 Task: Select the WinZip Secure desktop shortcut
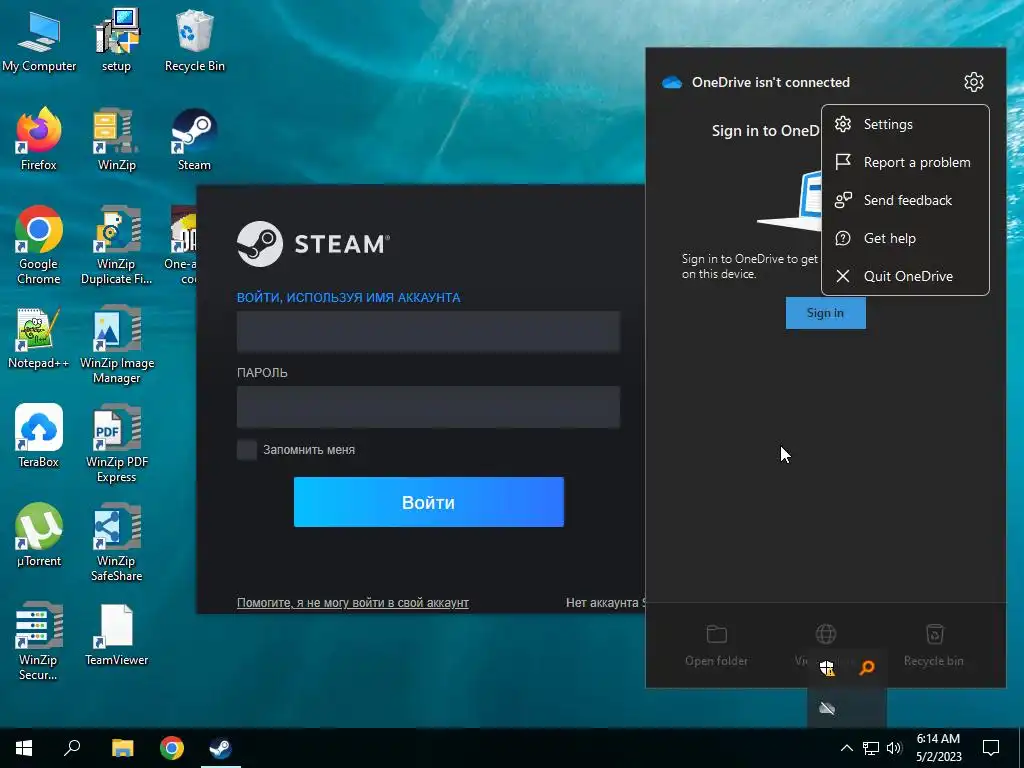[39, 641]
